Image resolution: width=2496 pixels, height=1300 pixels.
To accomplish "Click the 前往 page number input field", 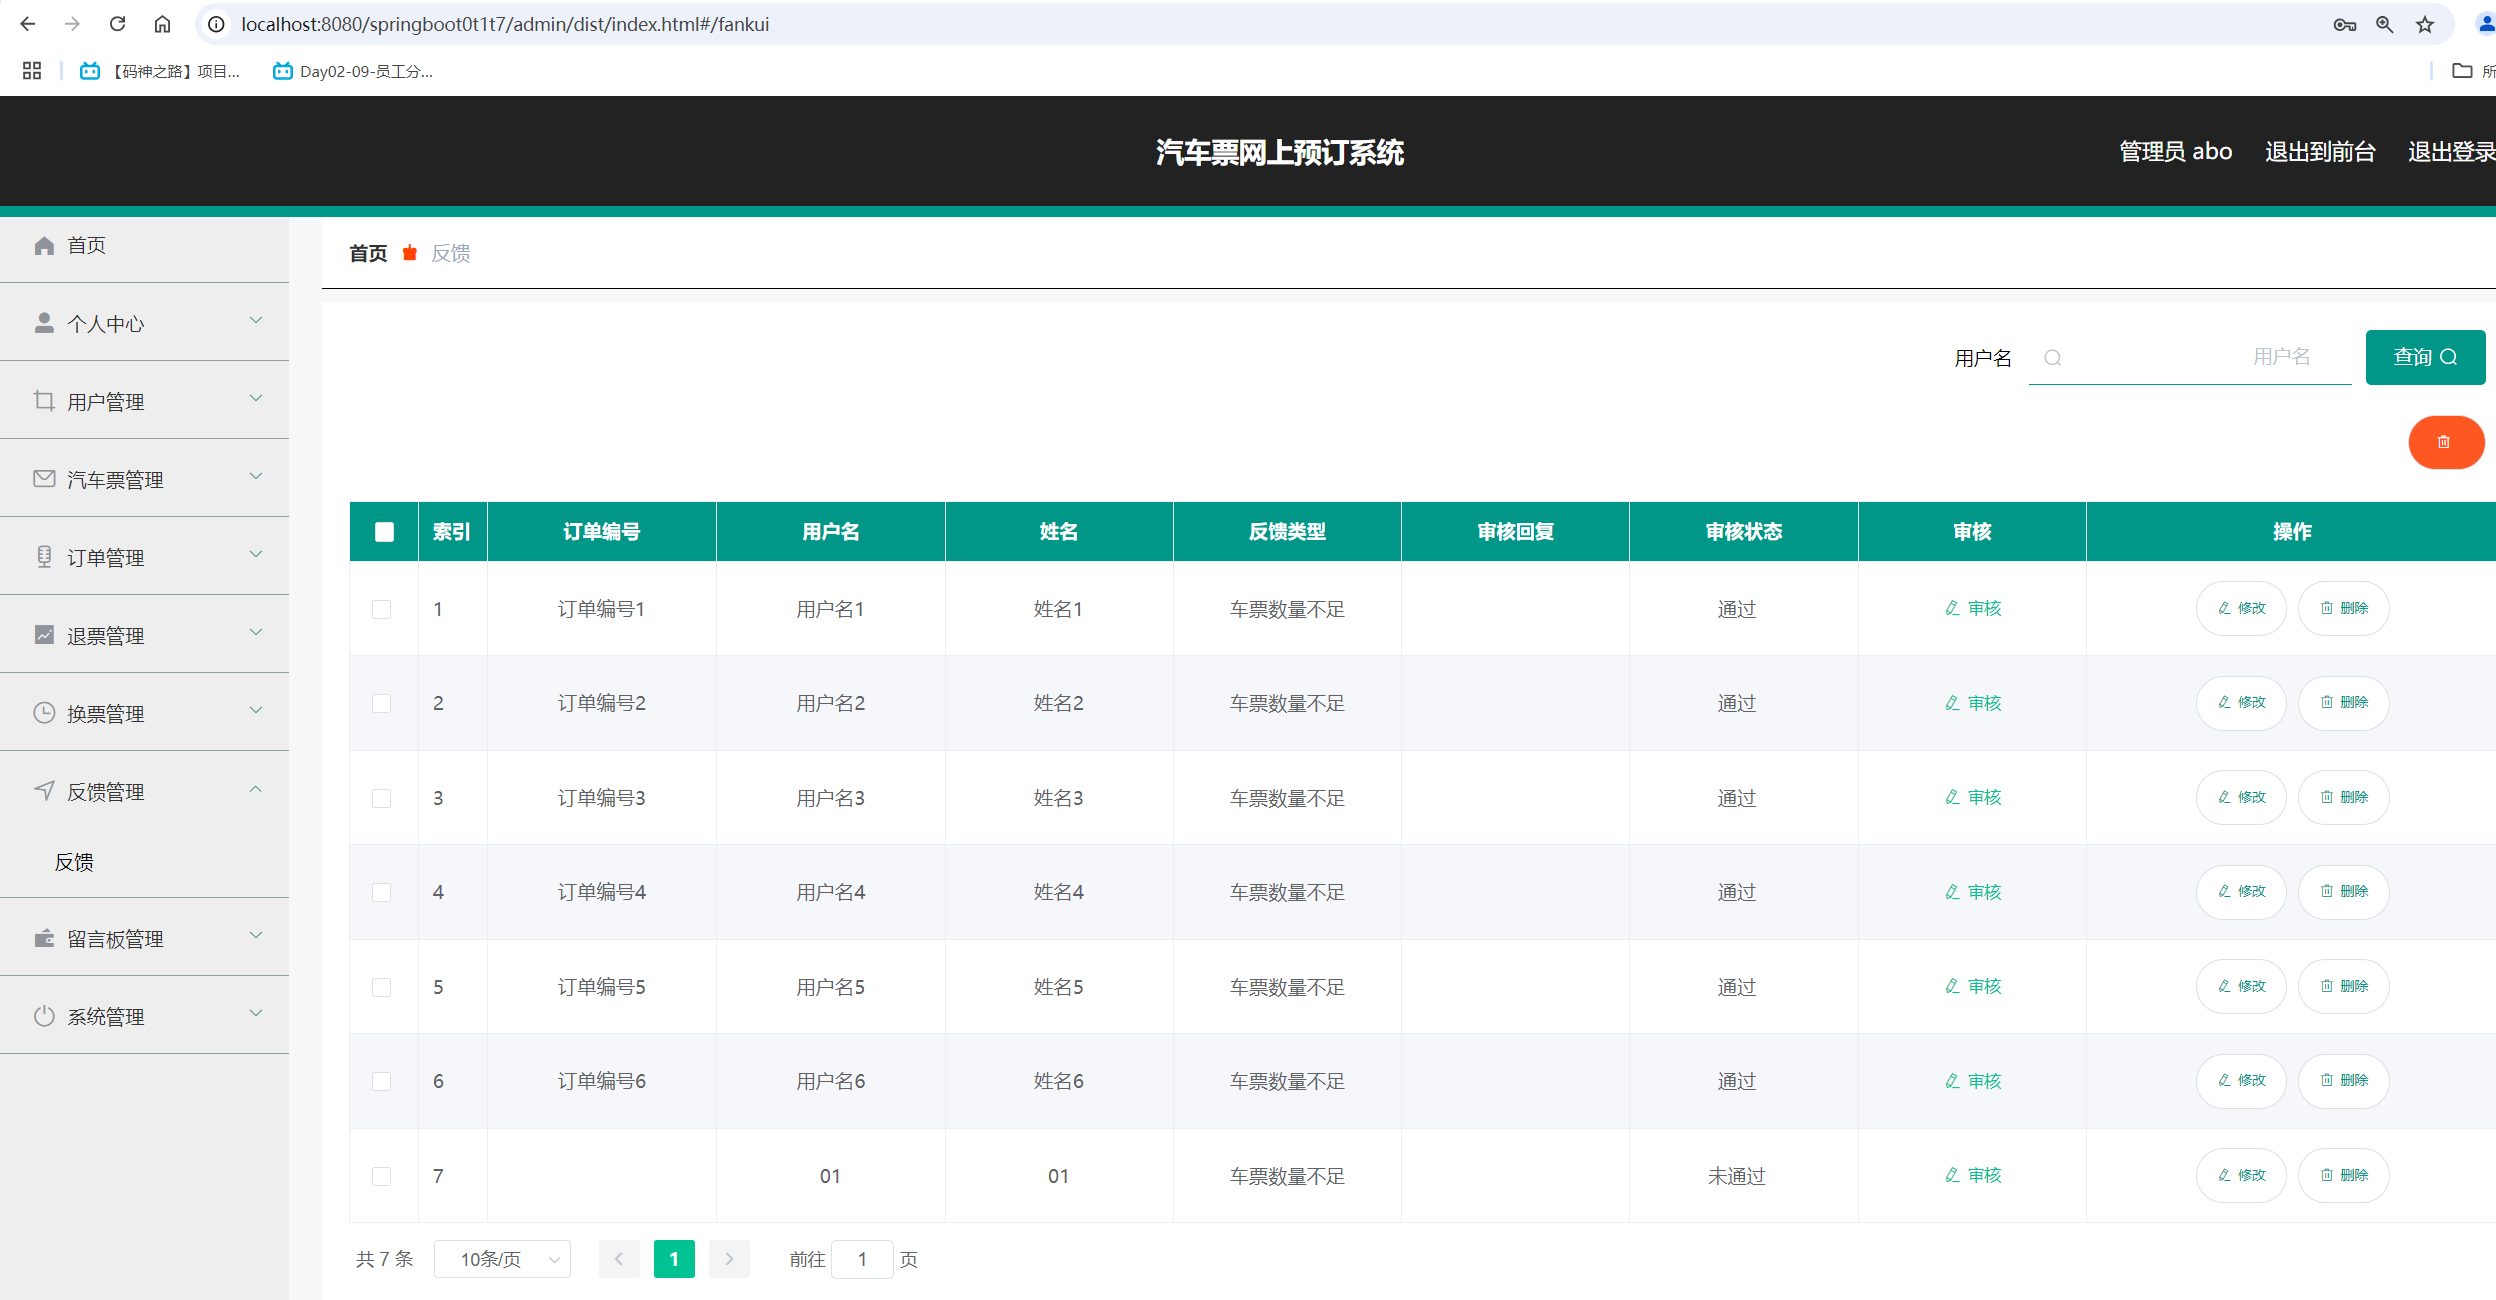I will click(862, 1259).
